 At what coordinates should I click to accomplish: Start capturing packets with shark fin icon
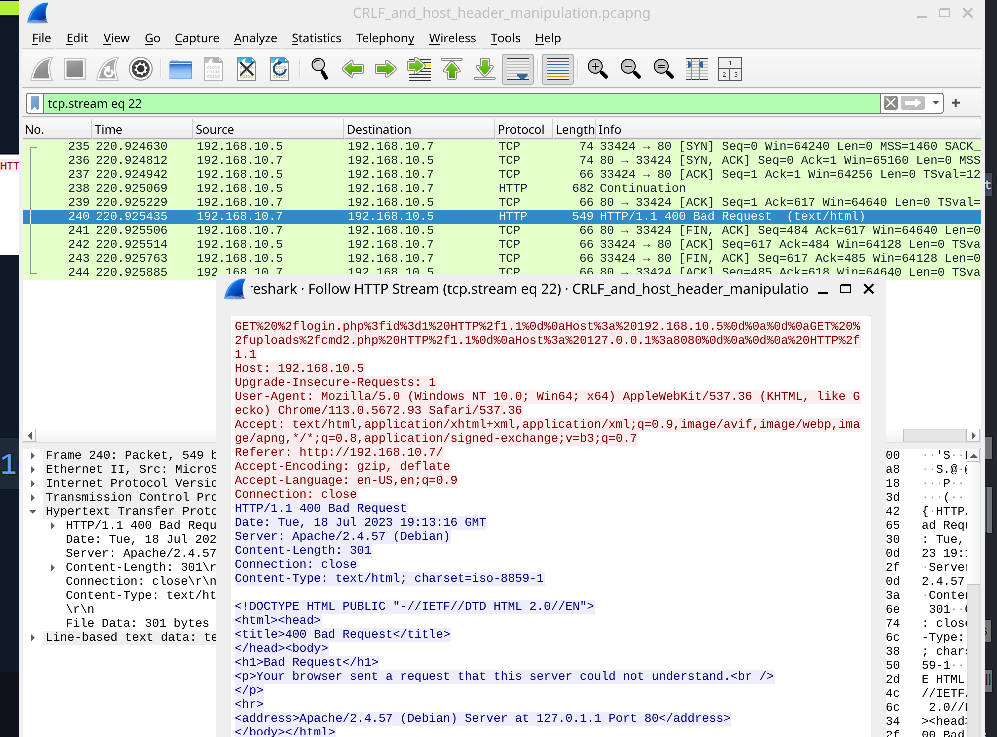click(42, 69)
